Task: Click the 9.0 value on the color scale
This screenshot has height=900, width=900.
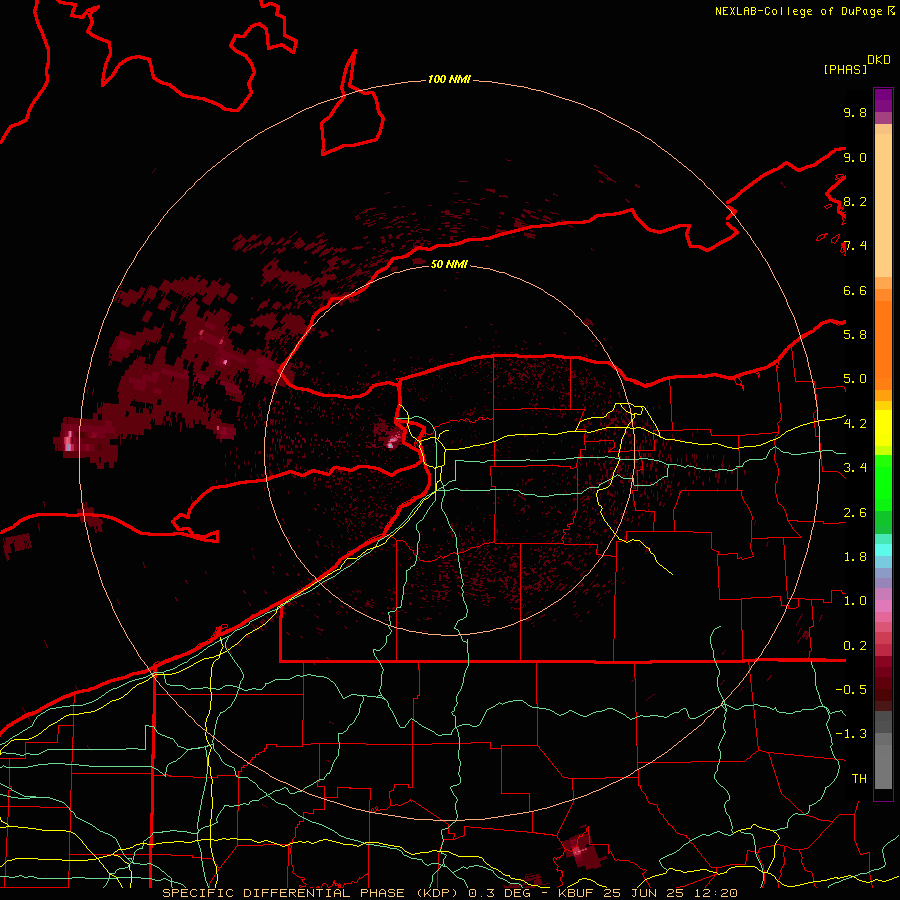Action: 855,157
